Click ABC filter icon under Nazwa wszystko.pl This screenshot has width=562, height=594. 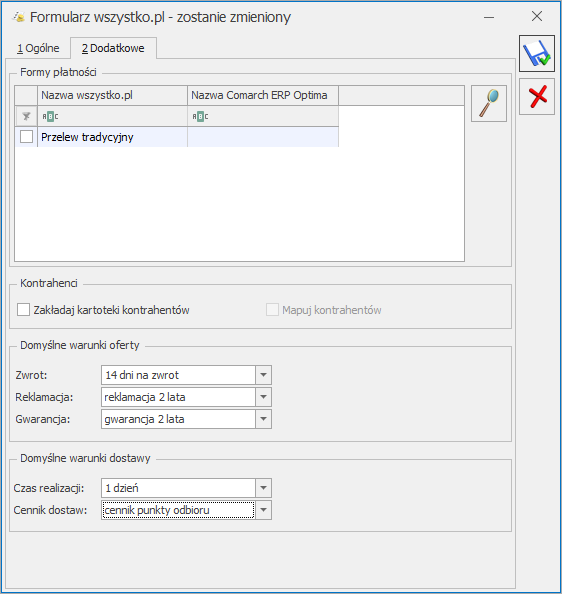point(50,116)
